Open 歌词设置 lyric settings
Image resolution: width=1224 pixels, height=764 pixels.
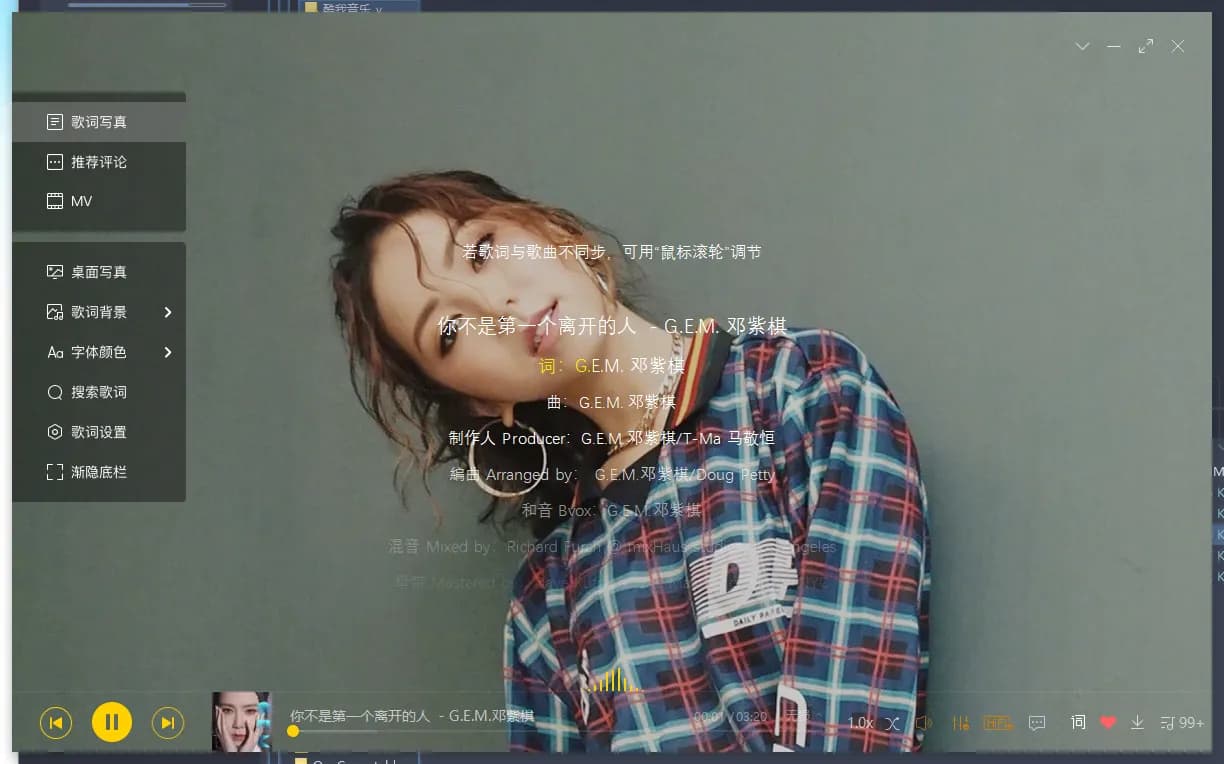tap(98, 432)
